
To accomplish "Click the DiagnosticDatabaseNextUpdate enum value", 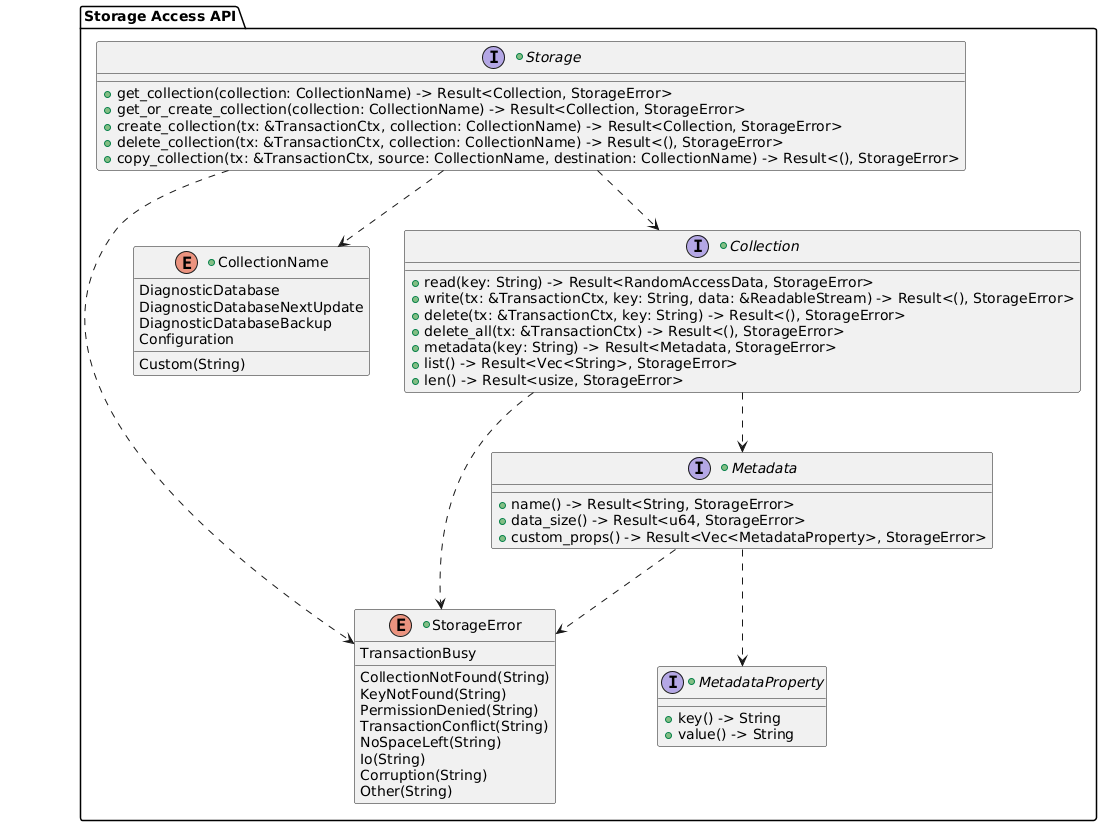I will 251,307.
